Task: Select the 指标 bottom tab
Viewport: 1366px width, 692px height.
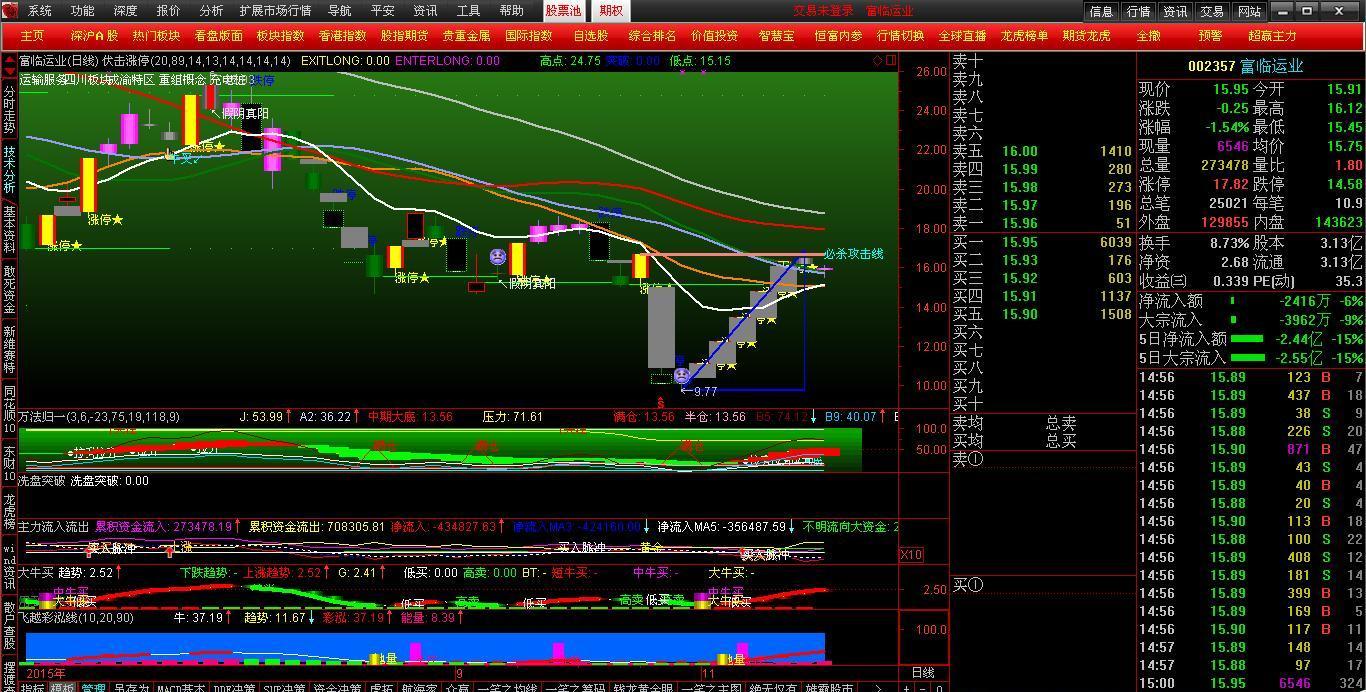Action: tap(33, 686)
